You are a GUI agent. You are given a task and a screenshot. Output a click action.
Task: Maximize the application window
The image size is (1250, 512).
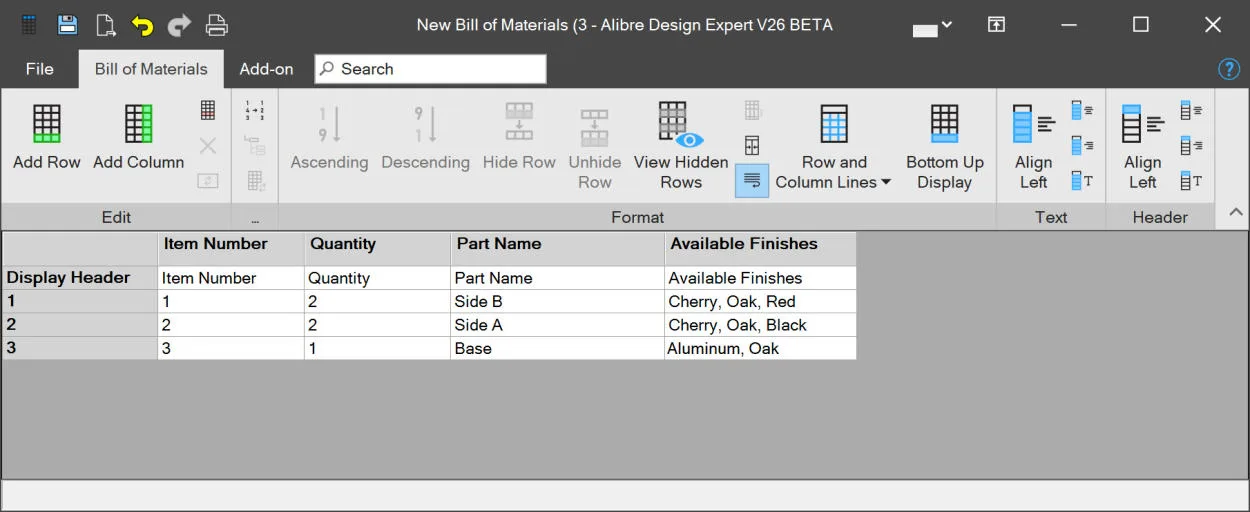coord(1141,25)
